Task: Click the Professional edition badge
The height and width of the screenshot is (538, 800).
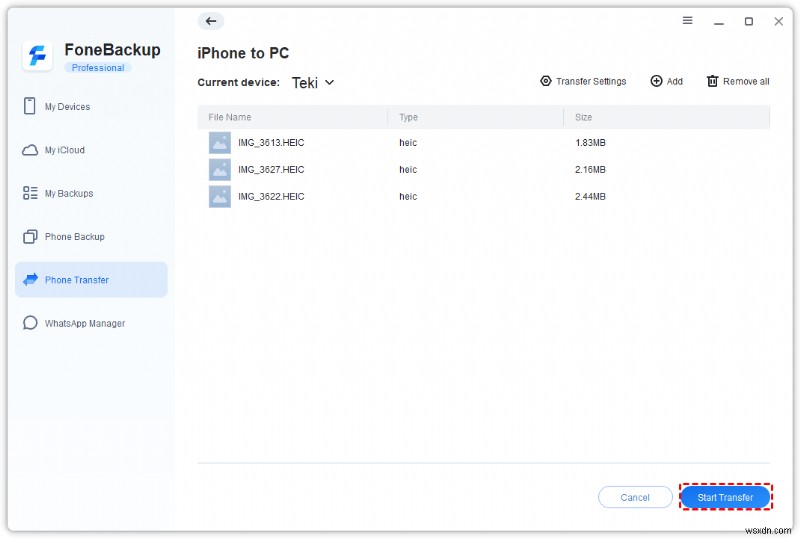Action: 98,67
